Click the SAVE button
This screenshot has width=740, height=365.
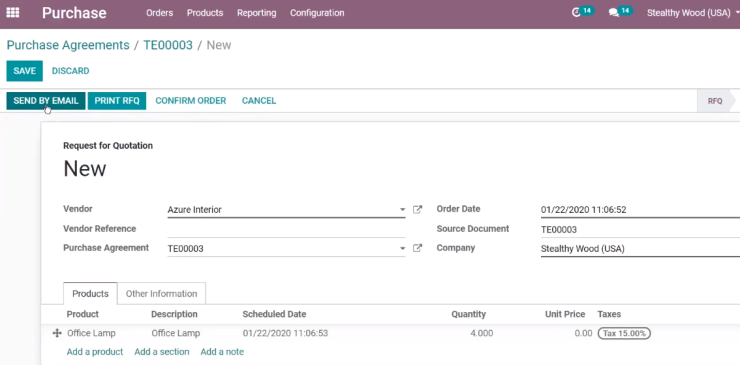[25, 71]
